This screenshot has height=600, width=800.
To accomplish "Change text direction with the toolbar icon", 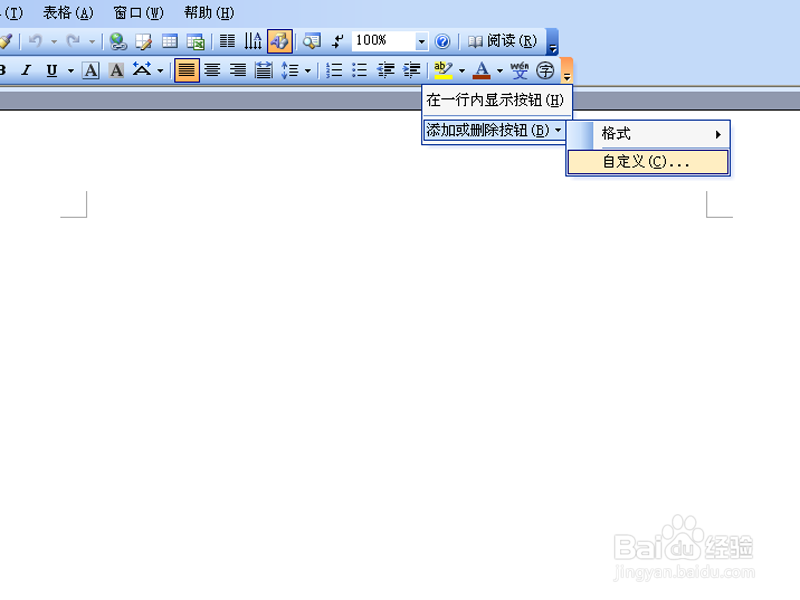I will click(253, 41).
